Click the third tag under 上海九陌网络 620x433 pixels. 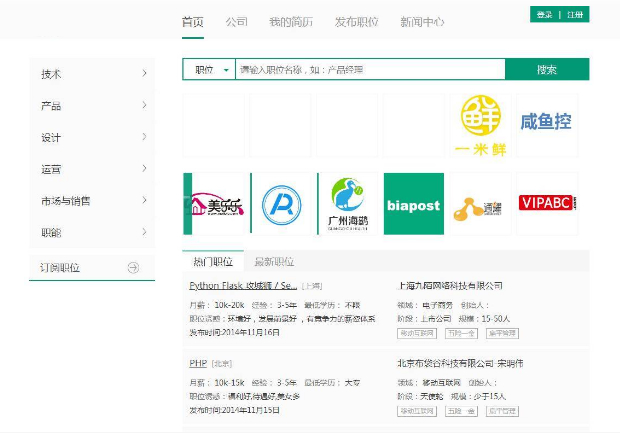[x=502, y=333]
